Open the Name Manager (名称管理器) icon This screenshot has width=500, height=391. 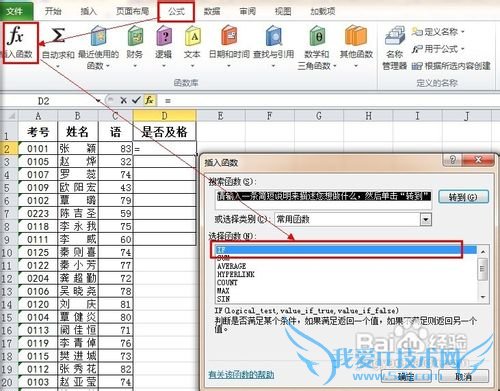click(395, 36)
